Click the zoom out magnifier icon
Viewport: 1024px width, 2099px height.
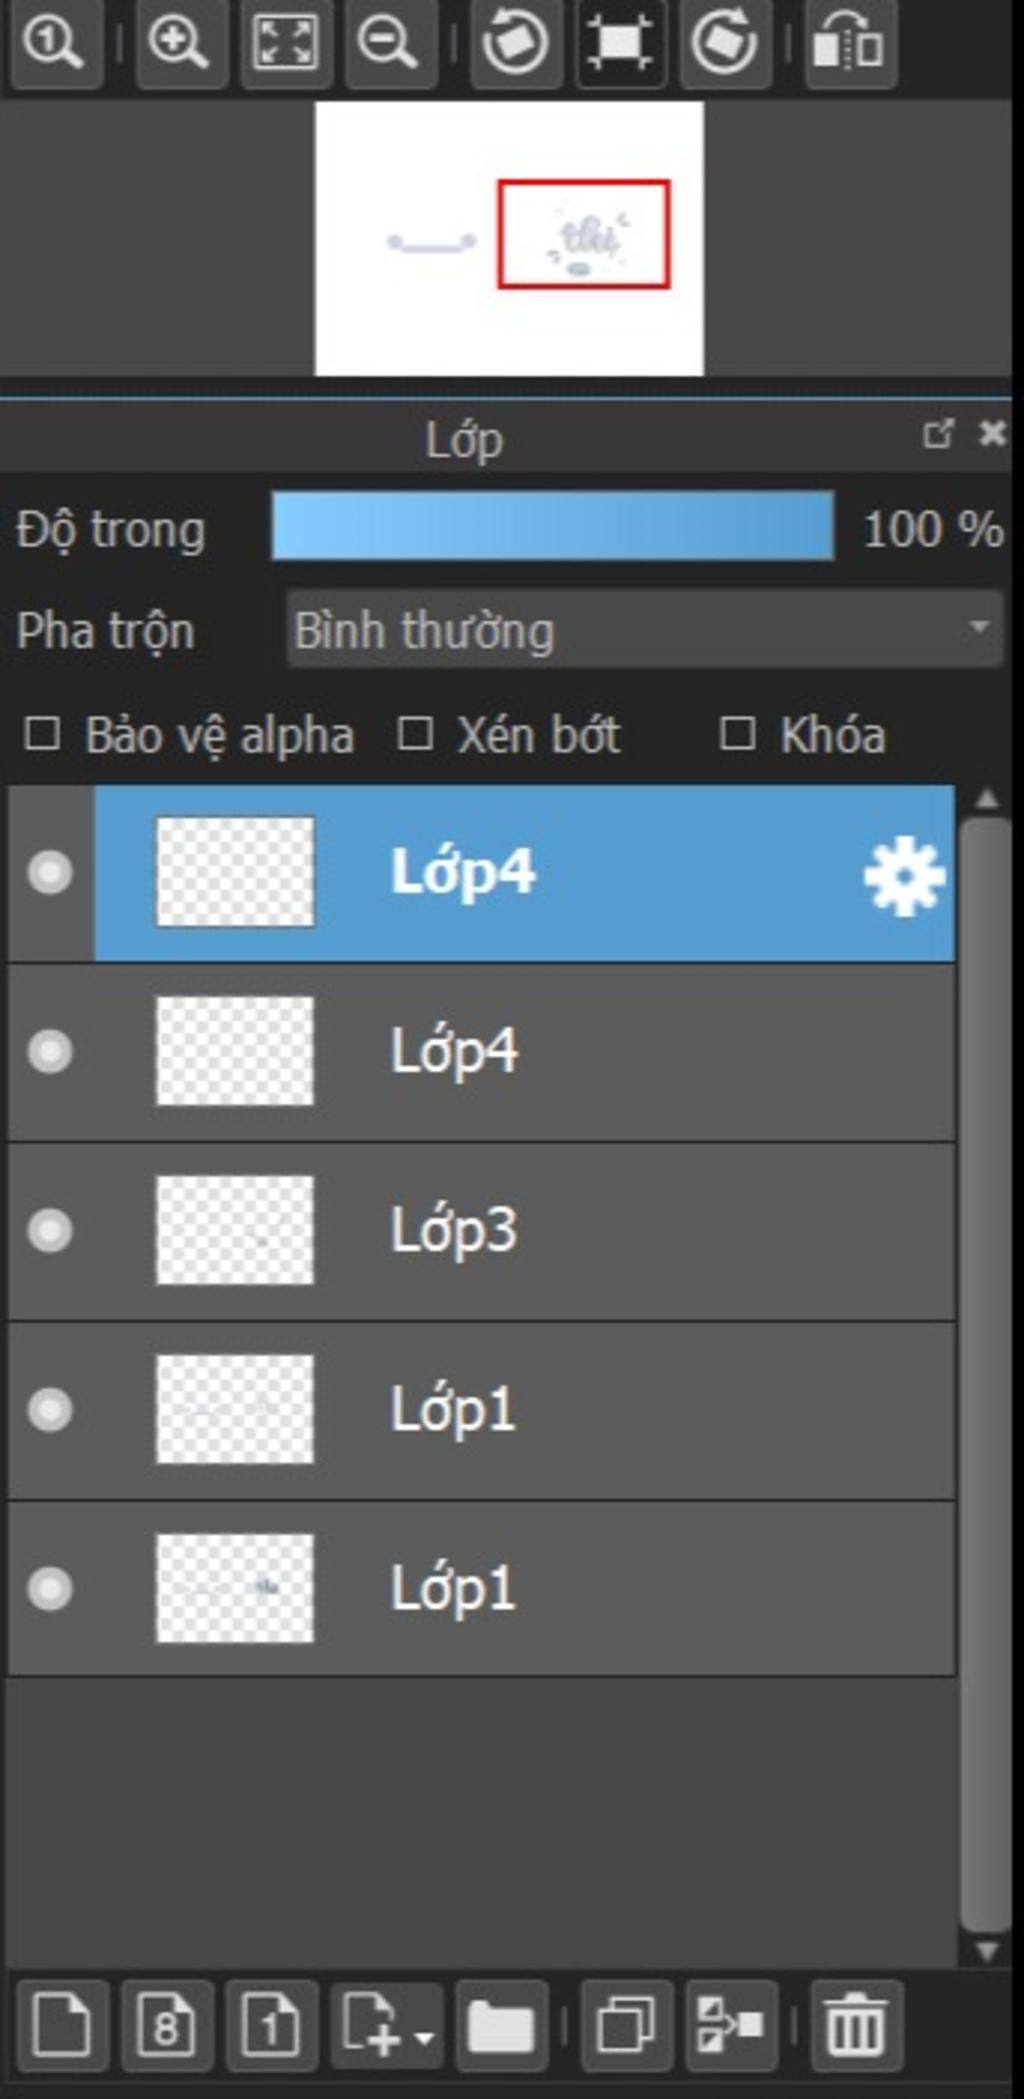pos(388,43)
